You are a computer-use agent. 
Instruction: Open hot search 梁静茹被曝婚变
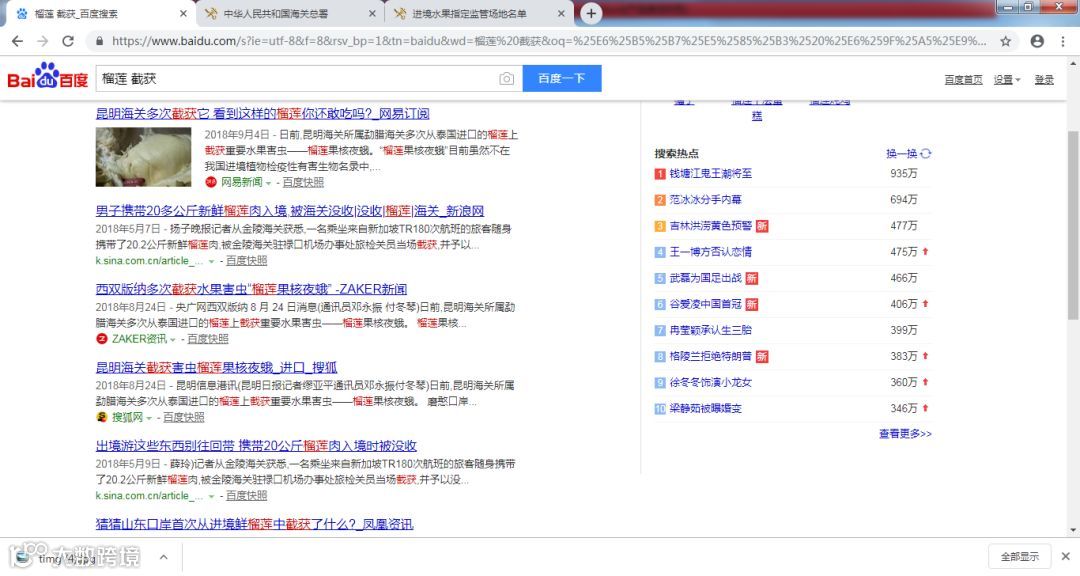[x=705, y=409]
